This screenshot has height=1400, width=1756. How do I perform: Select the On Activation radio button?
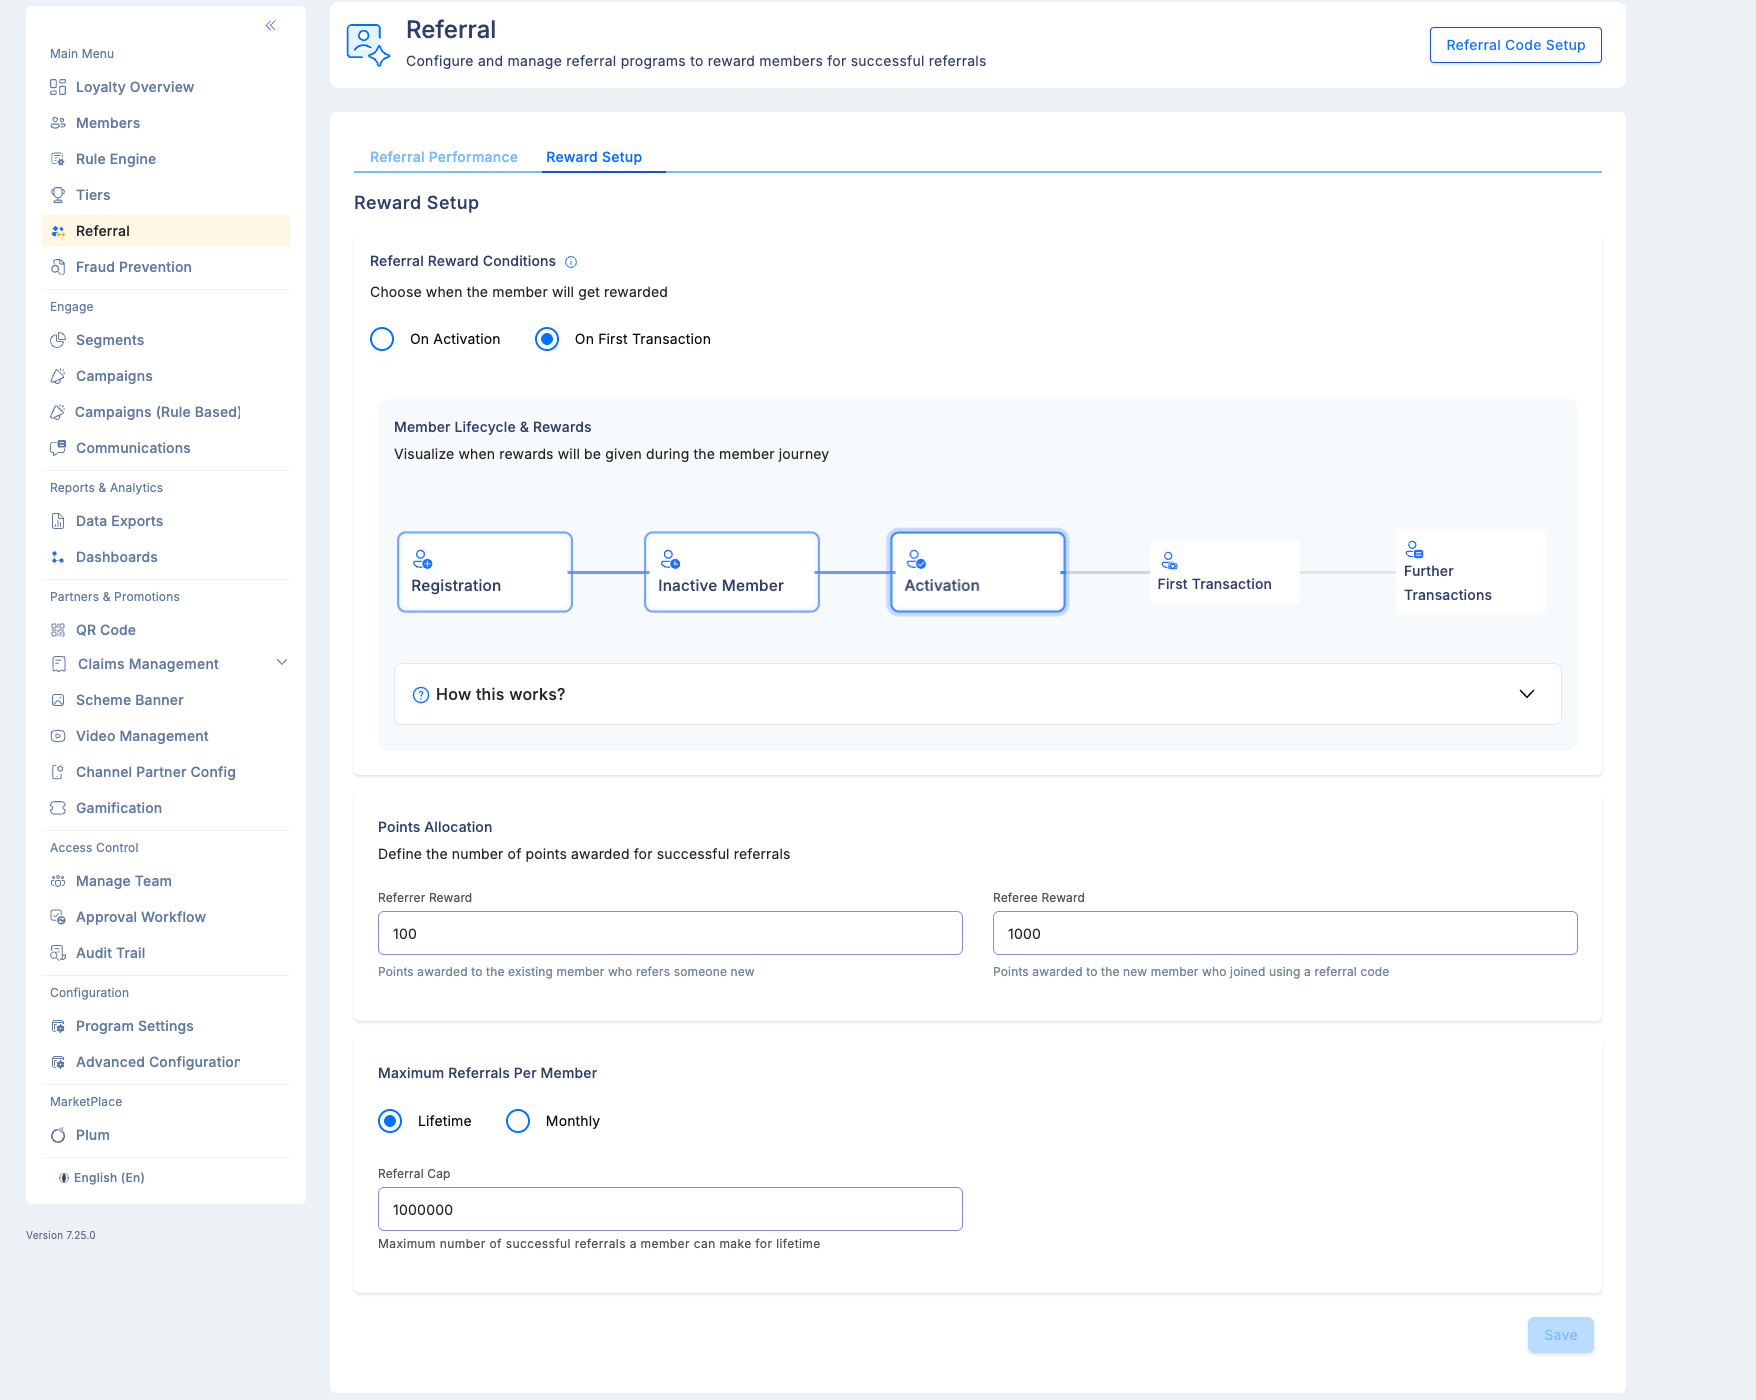382,339
